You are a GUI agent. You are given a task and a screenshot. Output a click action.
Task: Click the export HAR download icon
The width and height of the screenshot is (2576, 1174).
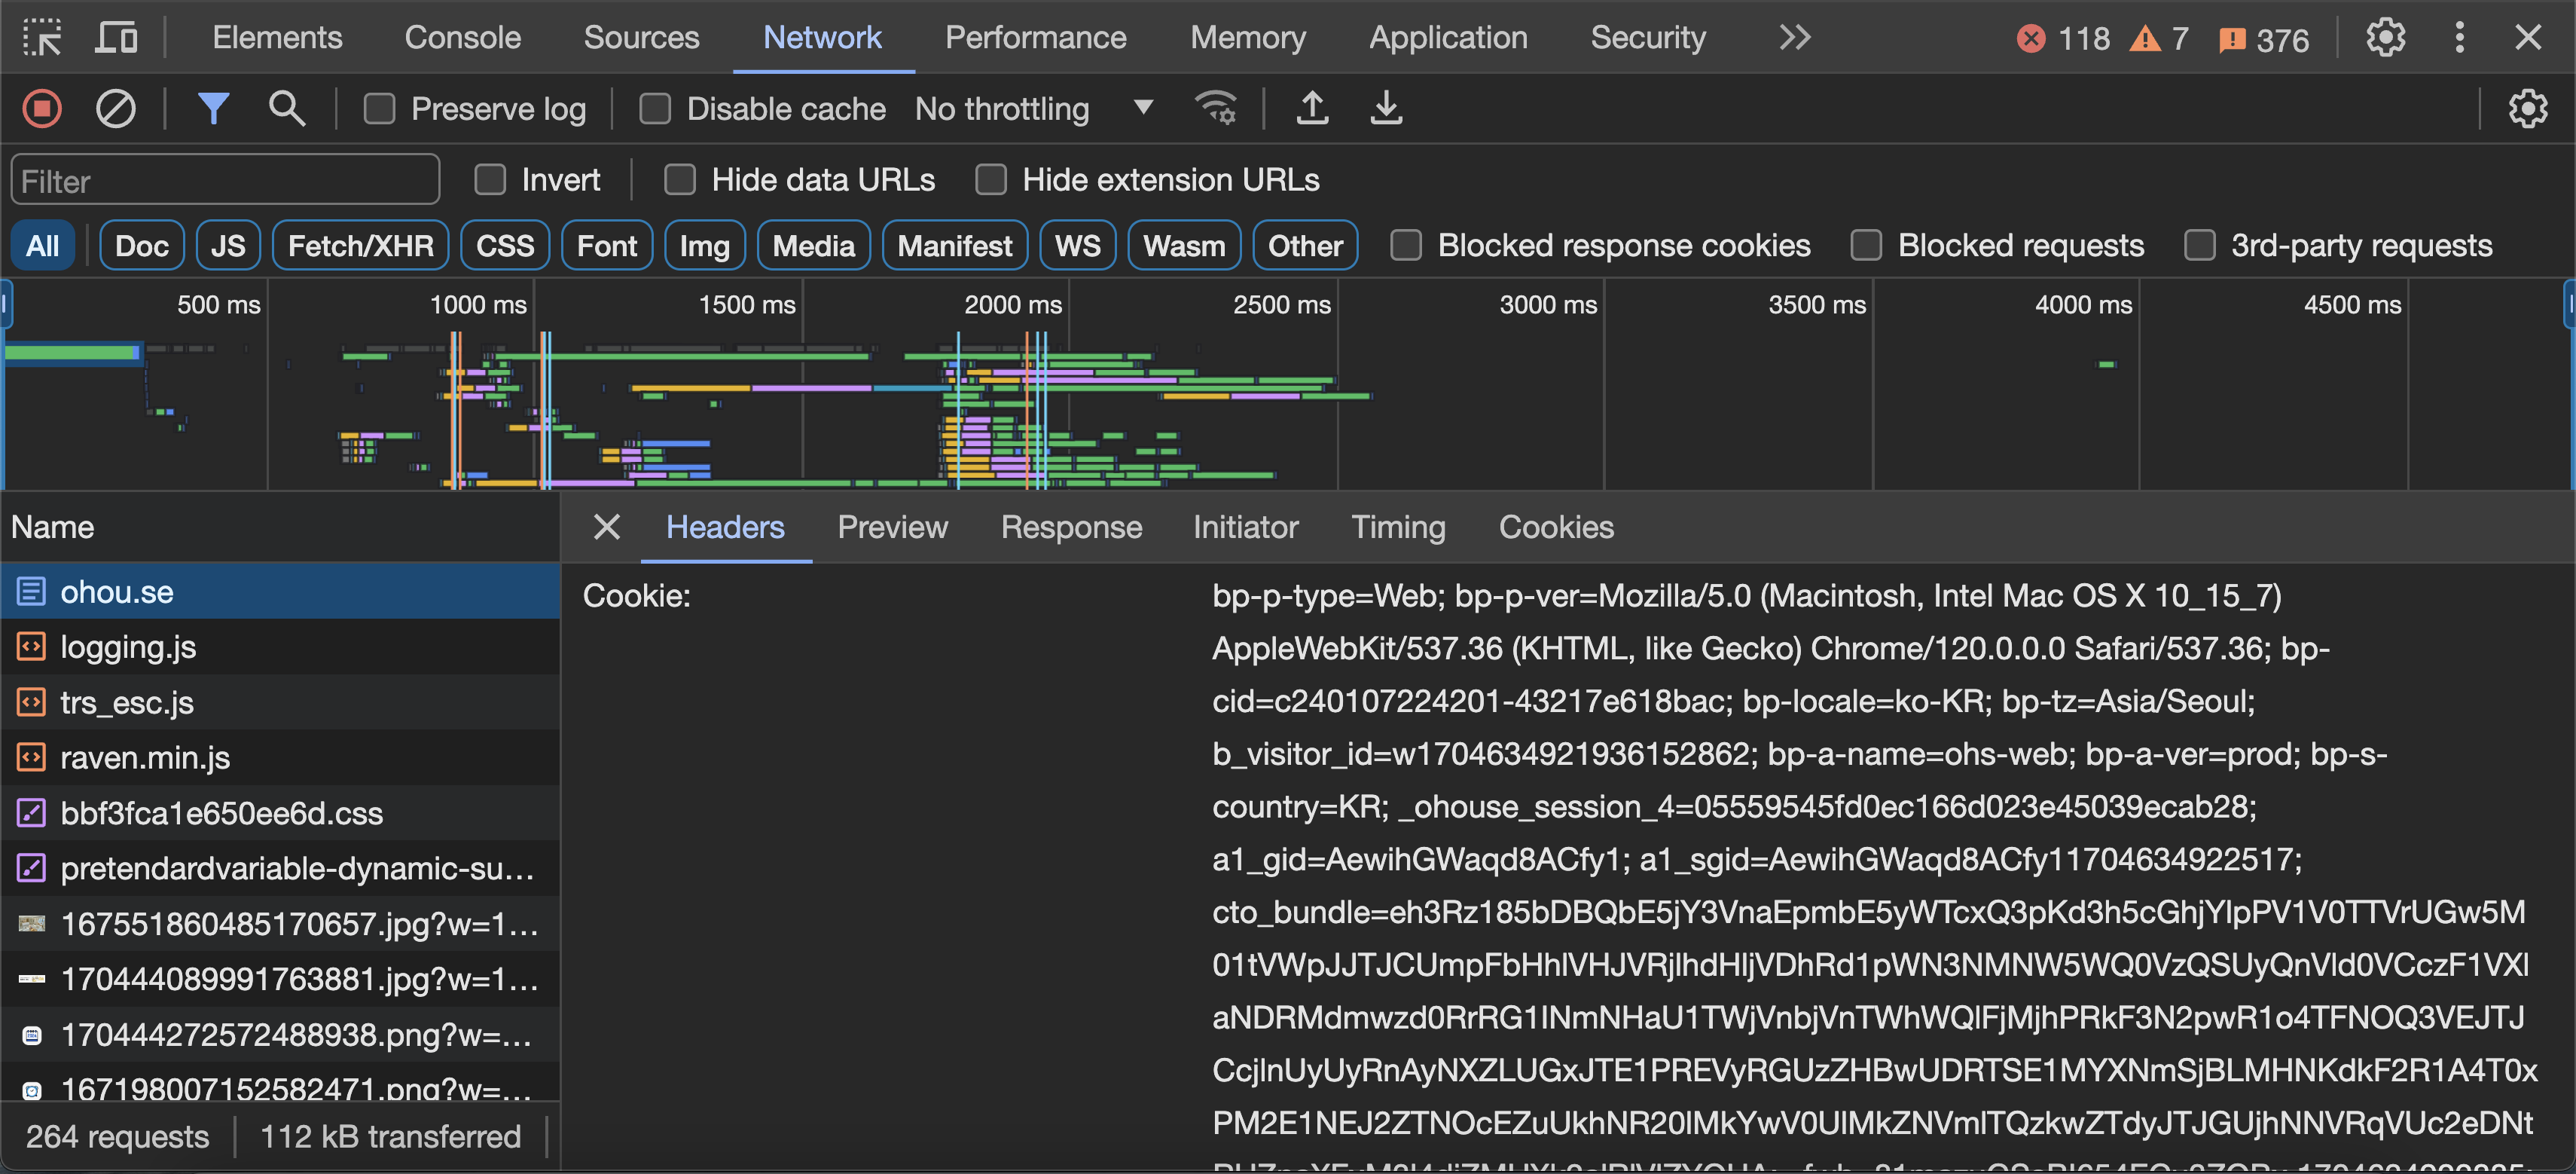click(1386, 108)
